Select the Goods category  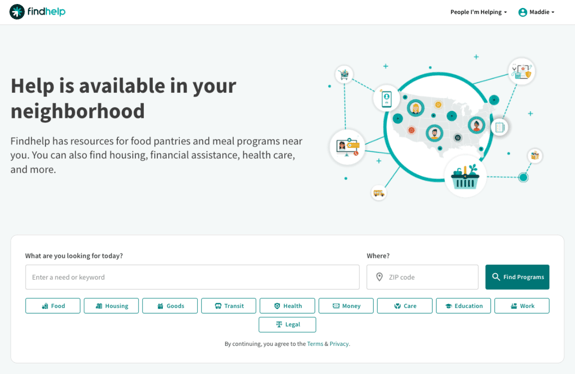point(170,306)
